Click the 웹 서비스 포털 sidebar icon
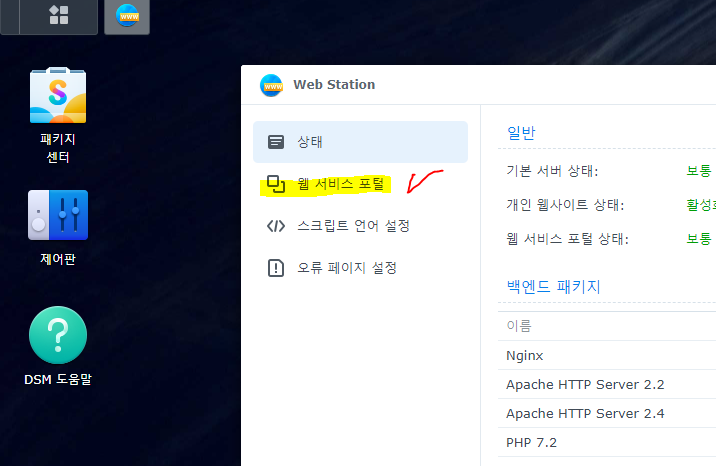 coord(276,184)
